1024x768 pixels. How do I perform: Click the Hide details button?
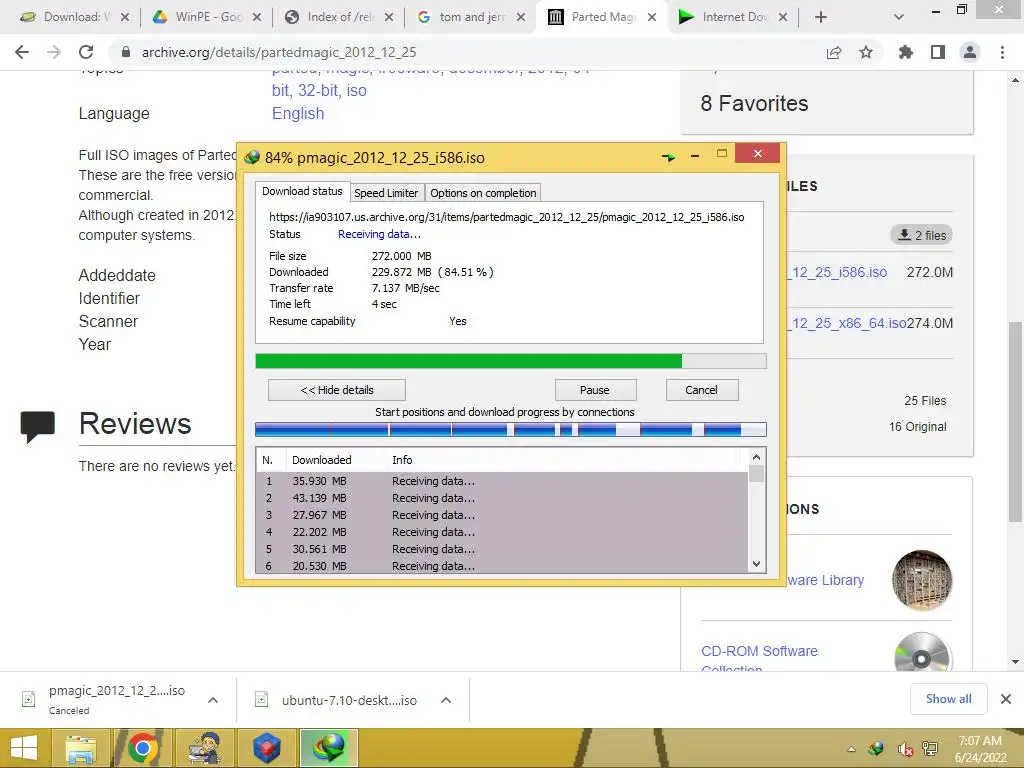point(337,390)
